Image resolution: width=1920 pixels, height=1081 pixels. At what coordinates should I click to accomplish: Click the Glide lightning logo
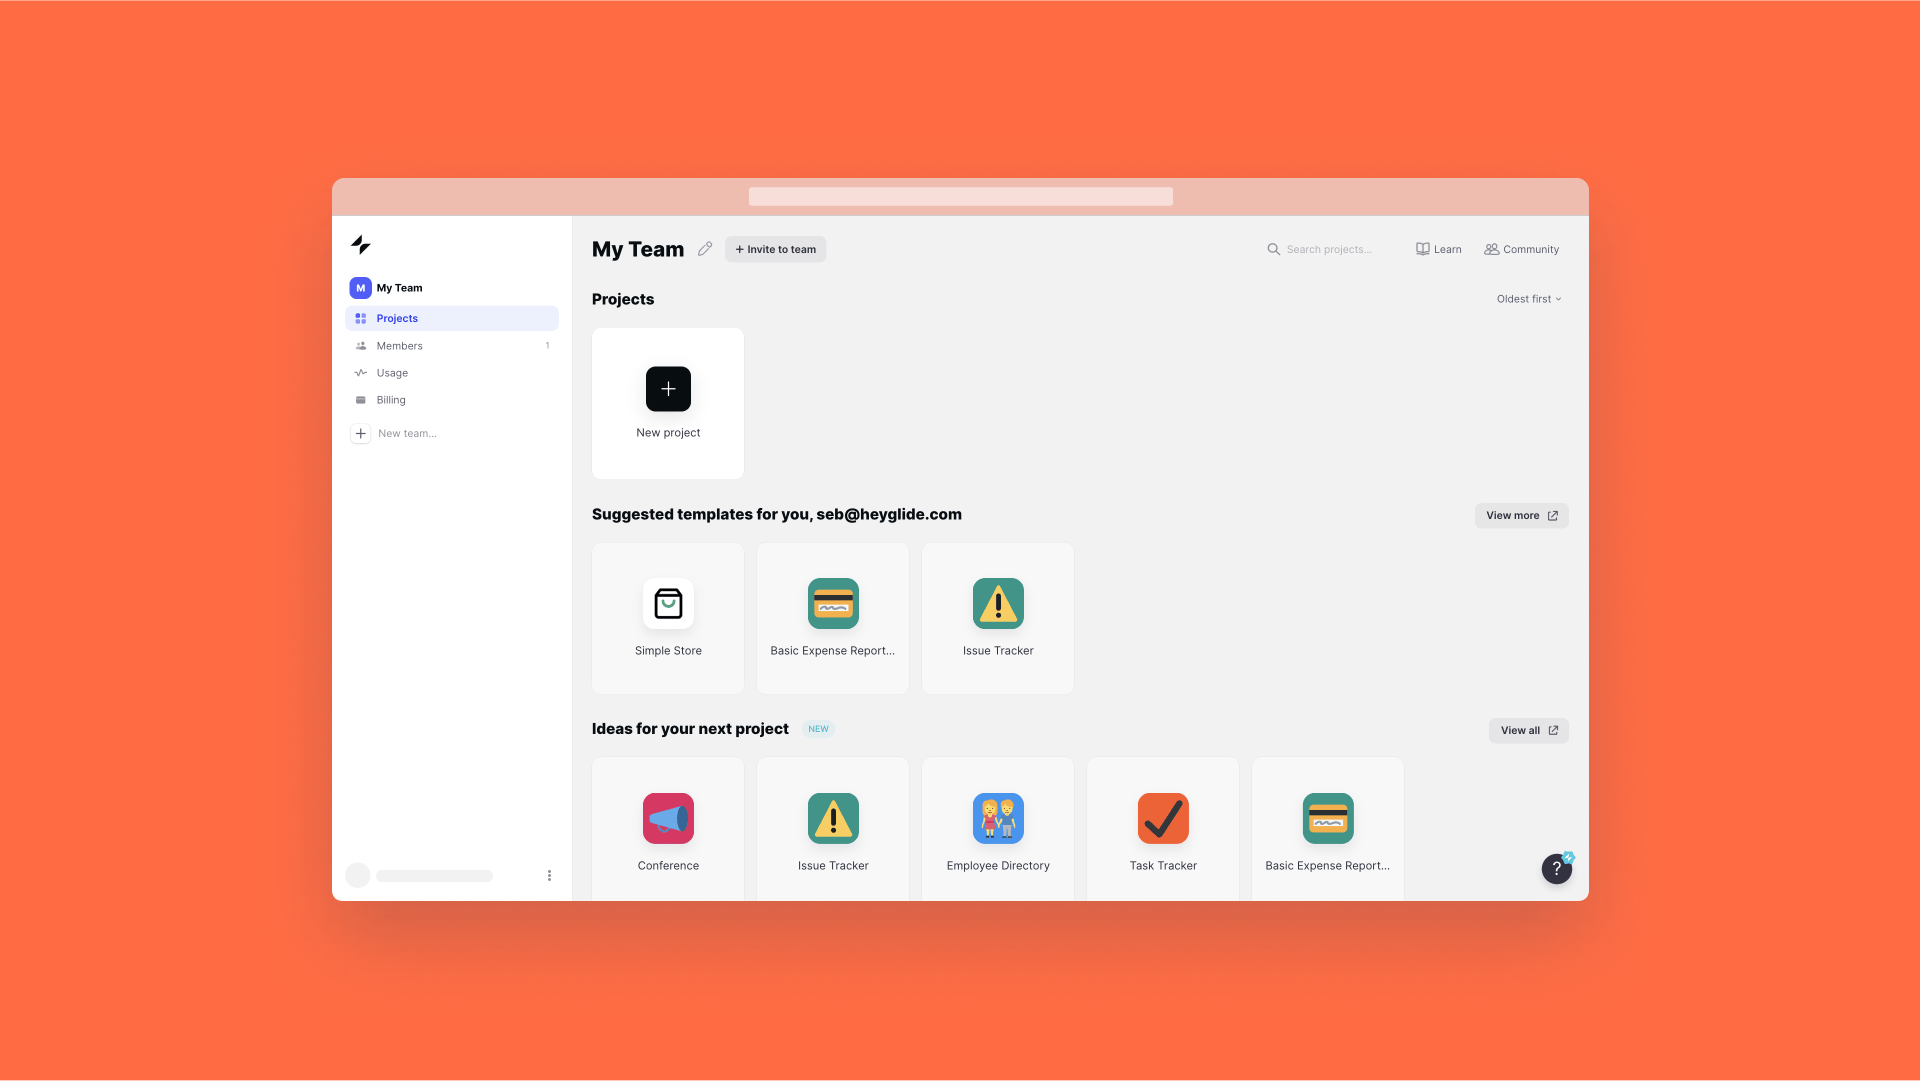click(x=361, y=245)
